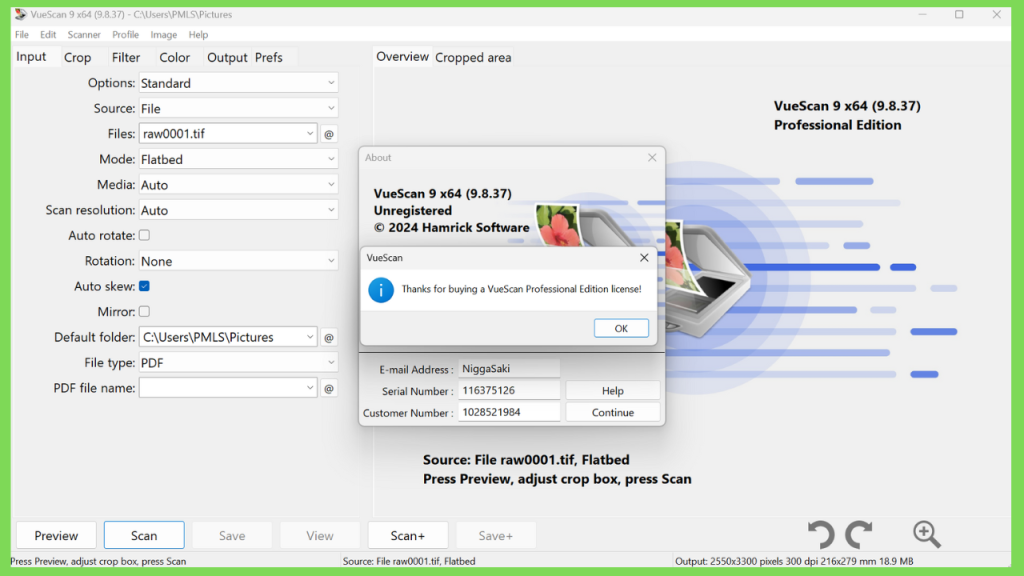Open the Source dropdown set to File

[x=238, y=108]
